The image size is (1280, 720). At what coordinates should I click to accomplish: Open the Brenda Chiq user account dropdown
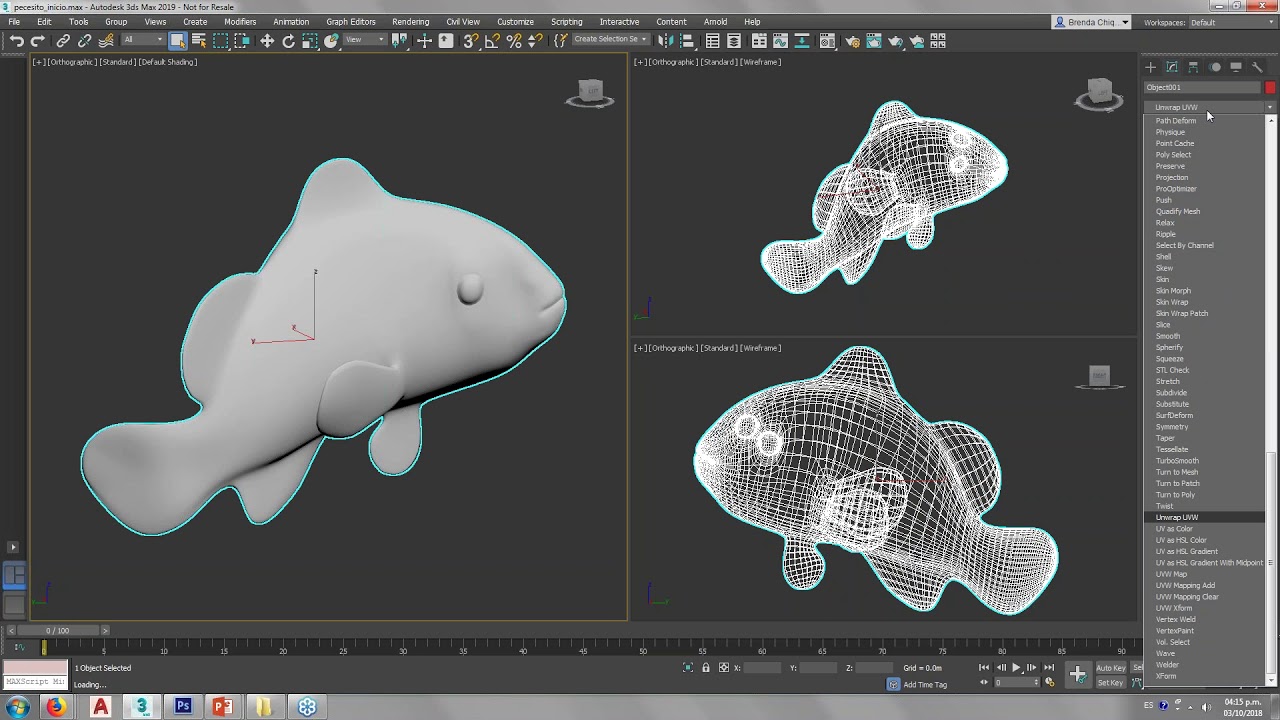click(1092, 22)
